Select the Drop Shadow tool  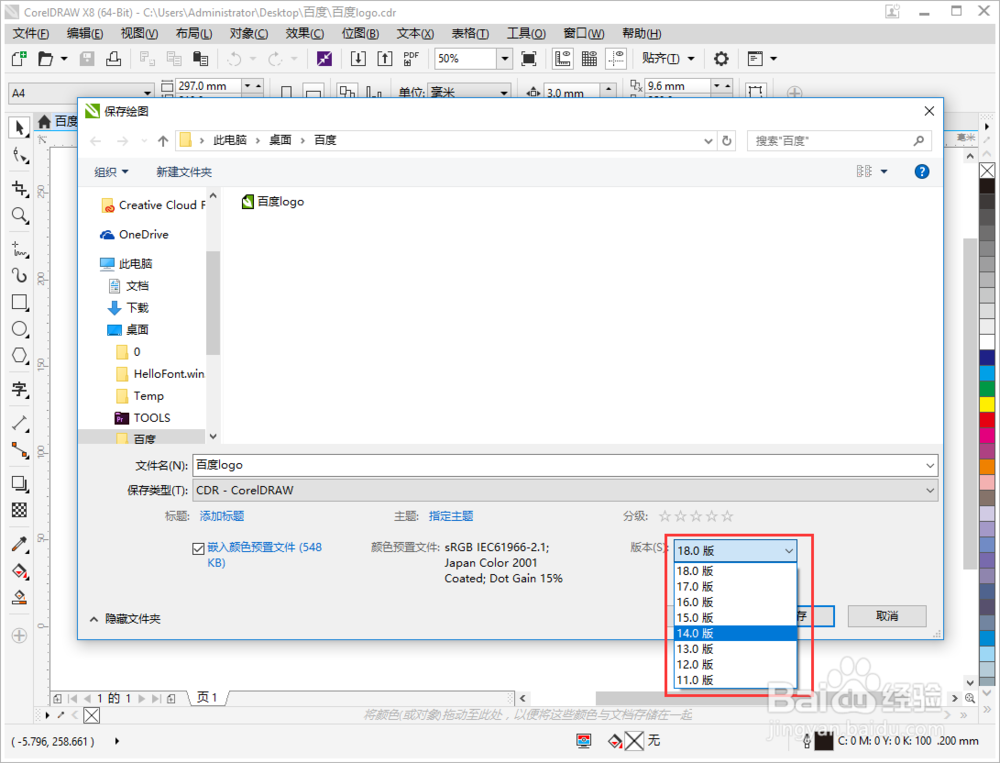coord(19,484)
